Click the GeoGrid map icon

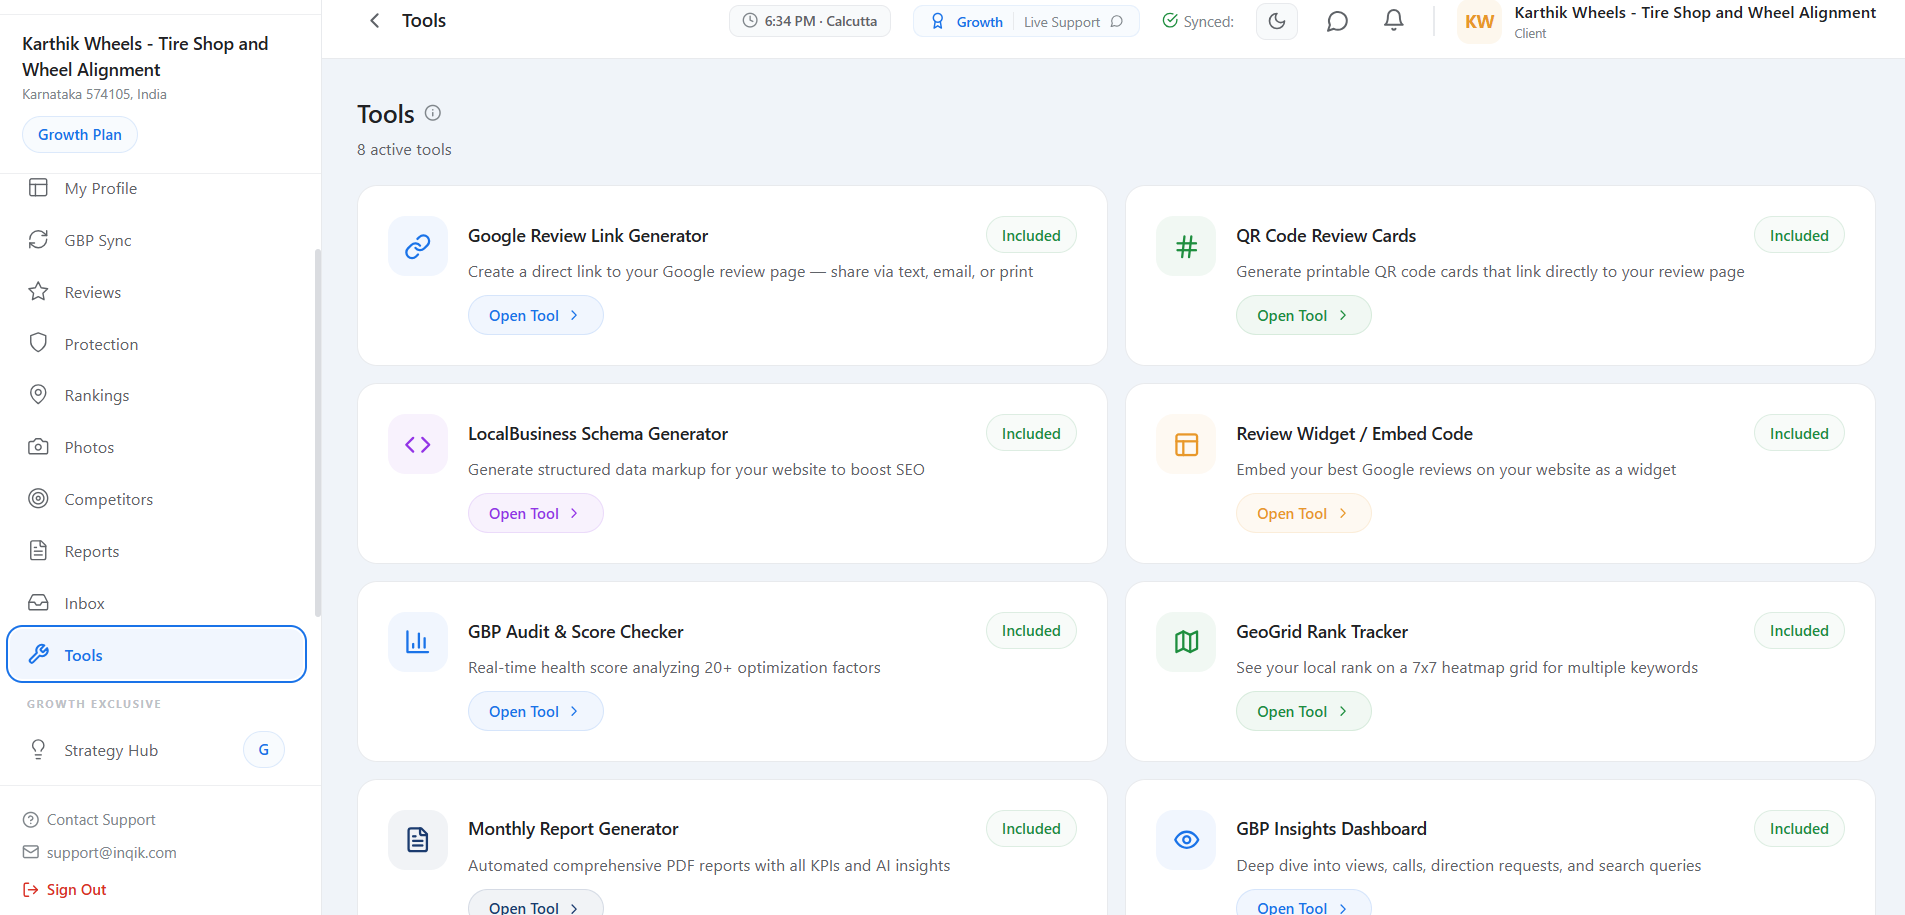click(x=1186, y=642)
